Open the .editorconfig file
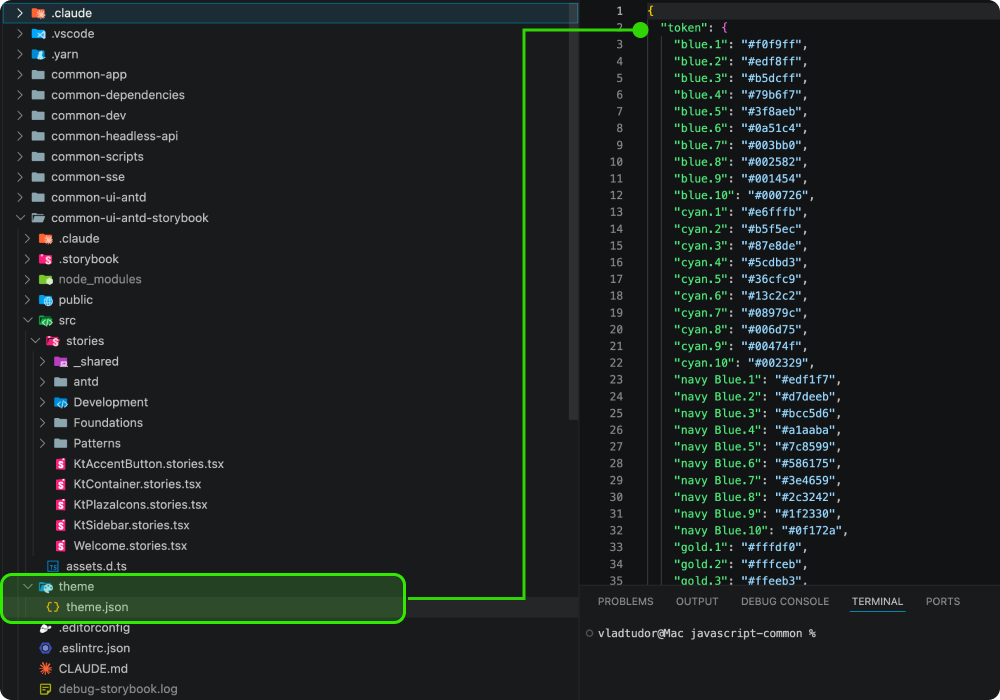Viewport: 1000px width, 700px height. pos(94,628)
